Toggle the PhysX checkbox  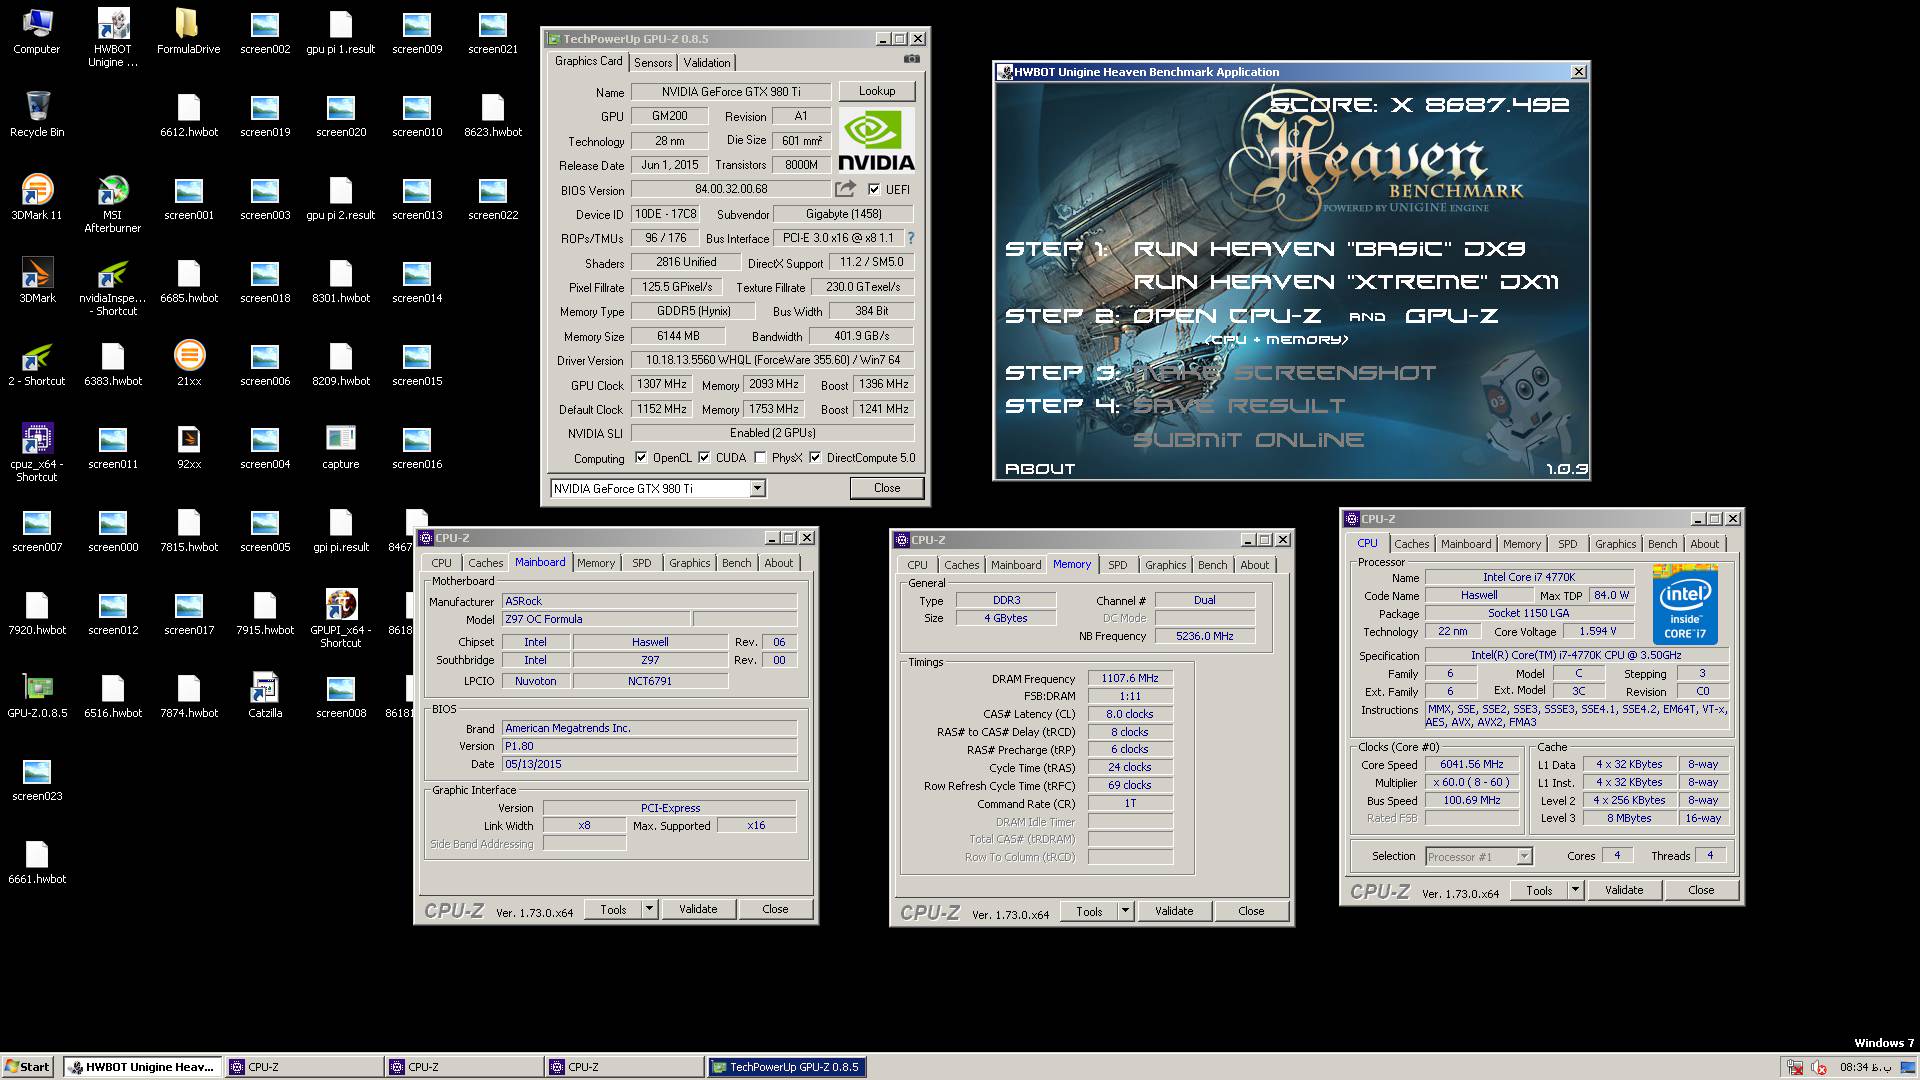pos(760,458)
